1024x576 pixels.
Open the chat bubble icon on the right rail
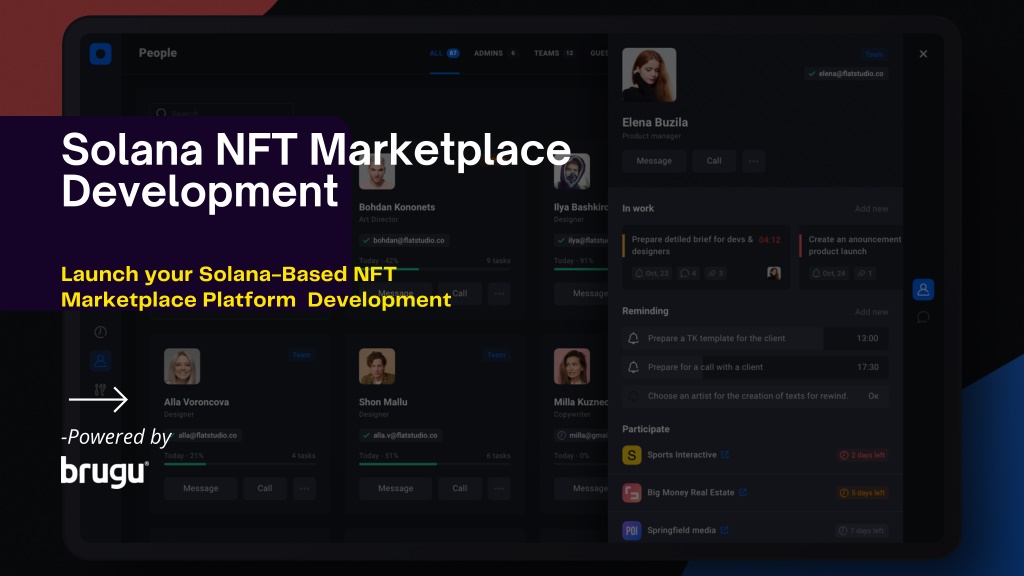pyautogui.click(x=923, y=317)
